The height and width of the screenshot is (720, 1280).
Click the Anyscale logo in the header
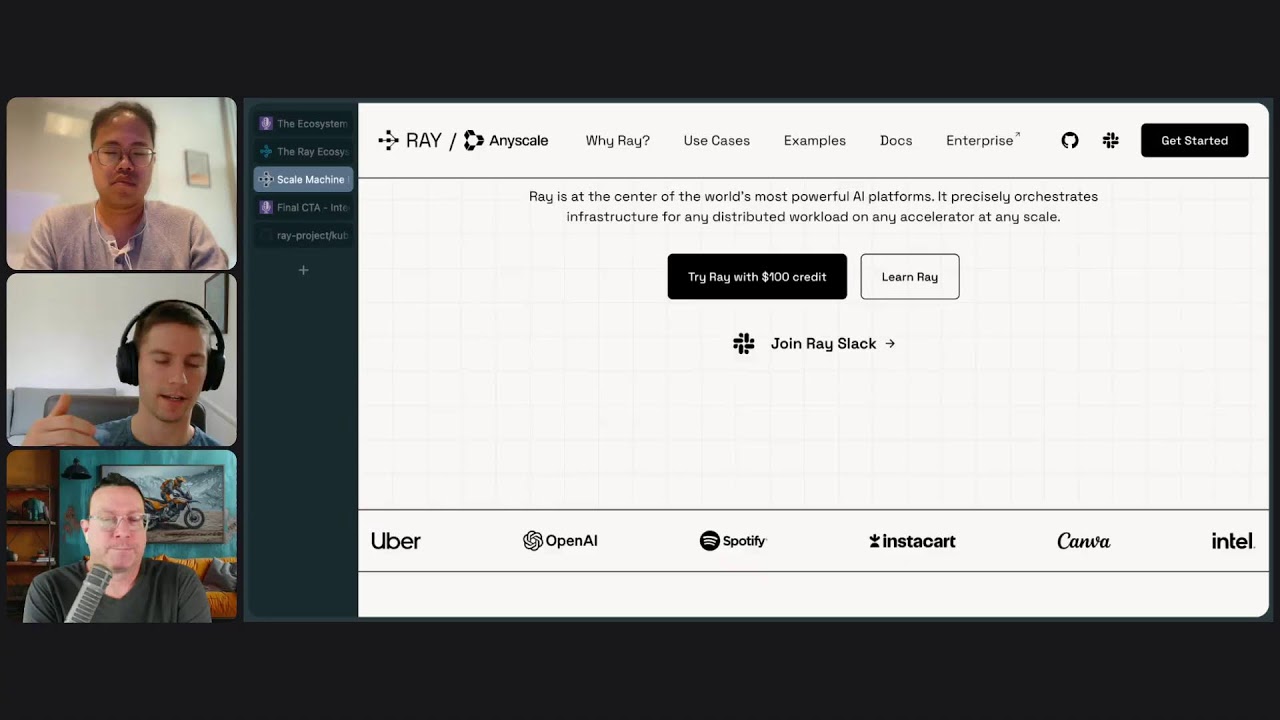click(506, 141)
